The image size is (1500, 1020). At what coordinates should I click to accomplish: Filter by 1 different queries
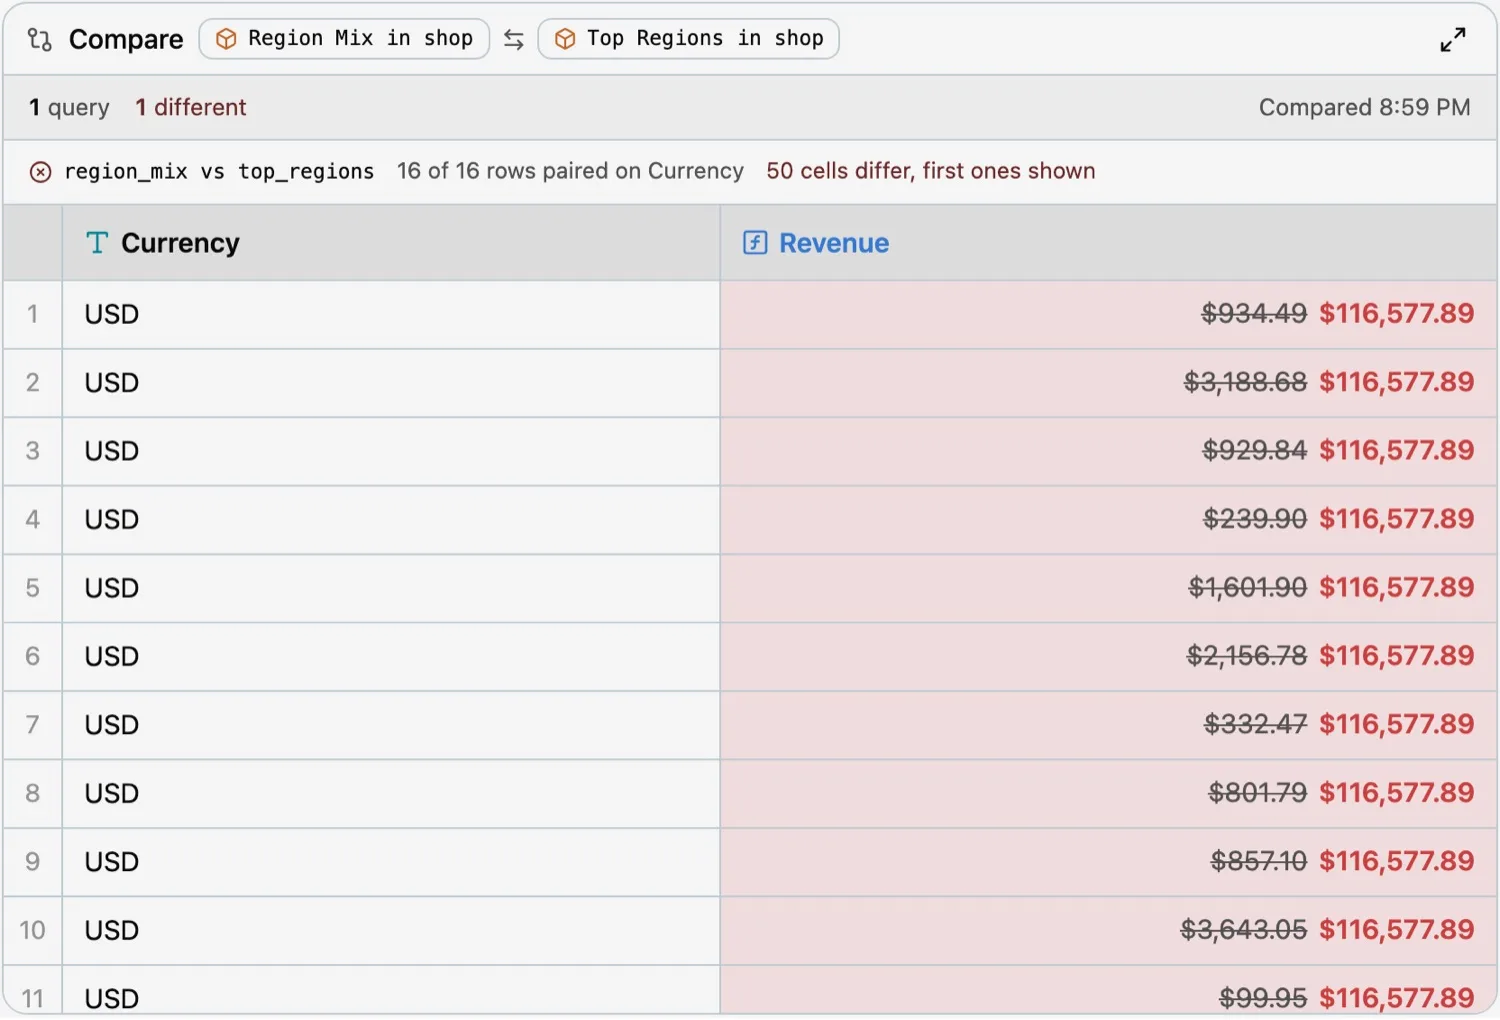tap(191, 107)
